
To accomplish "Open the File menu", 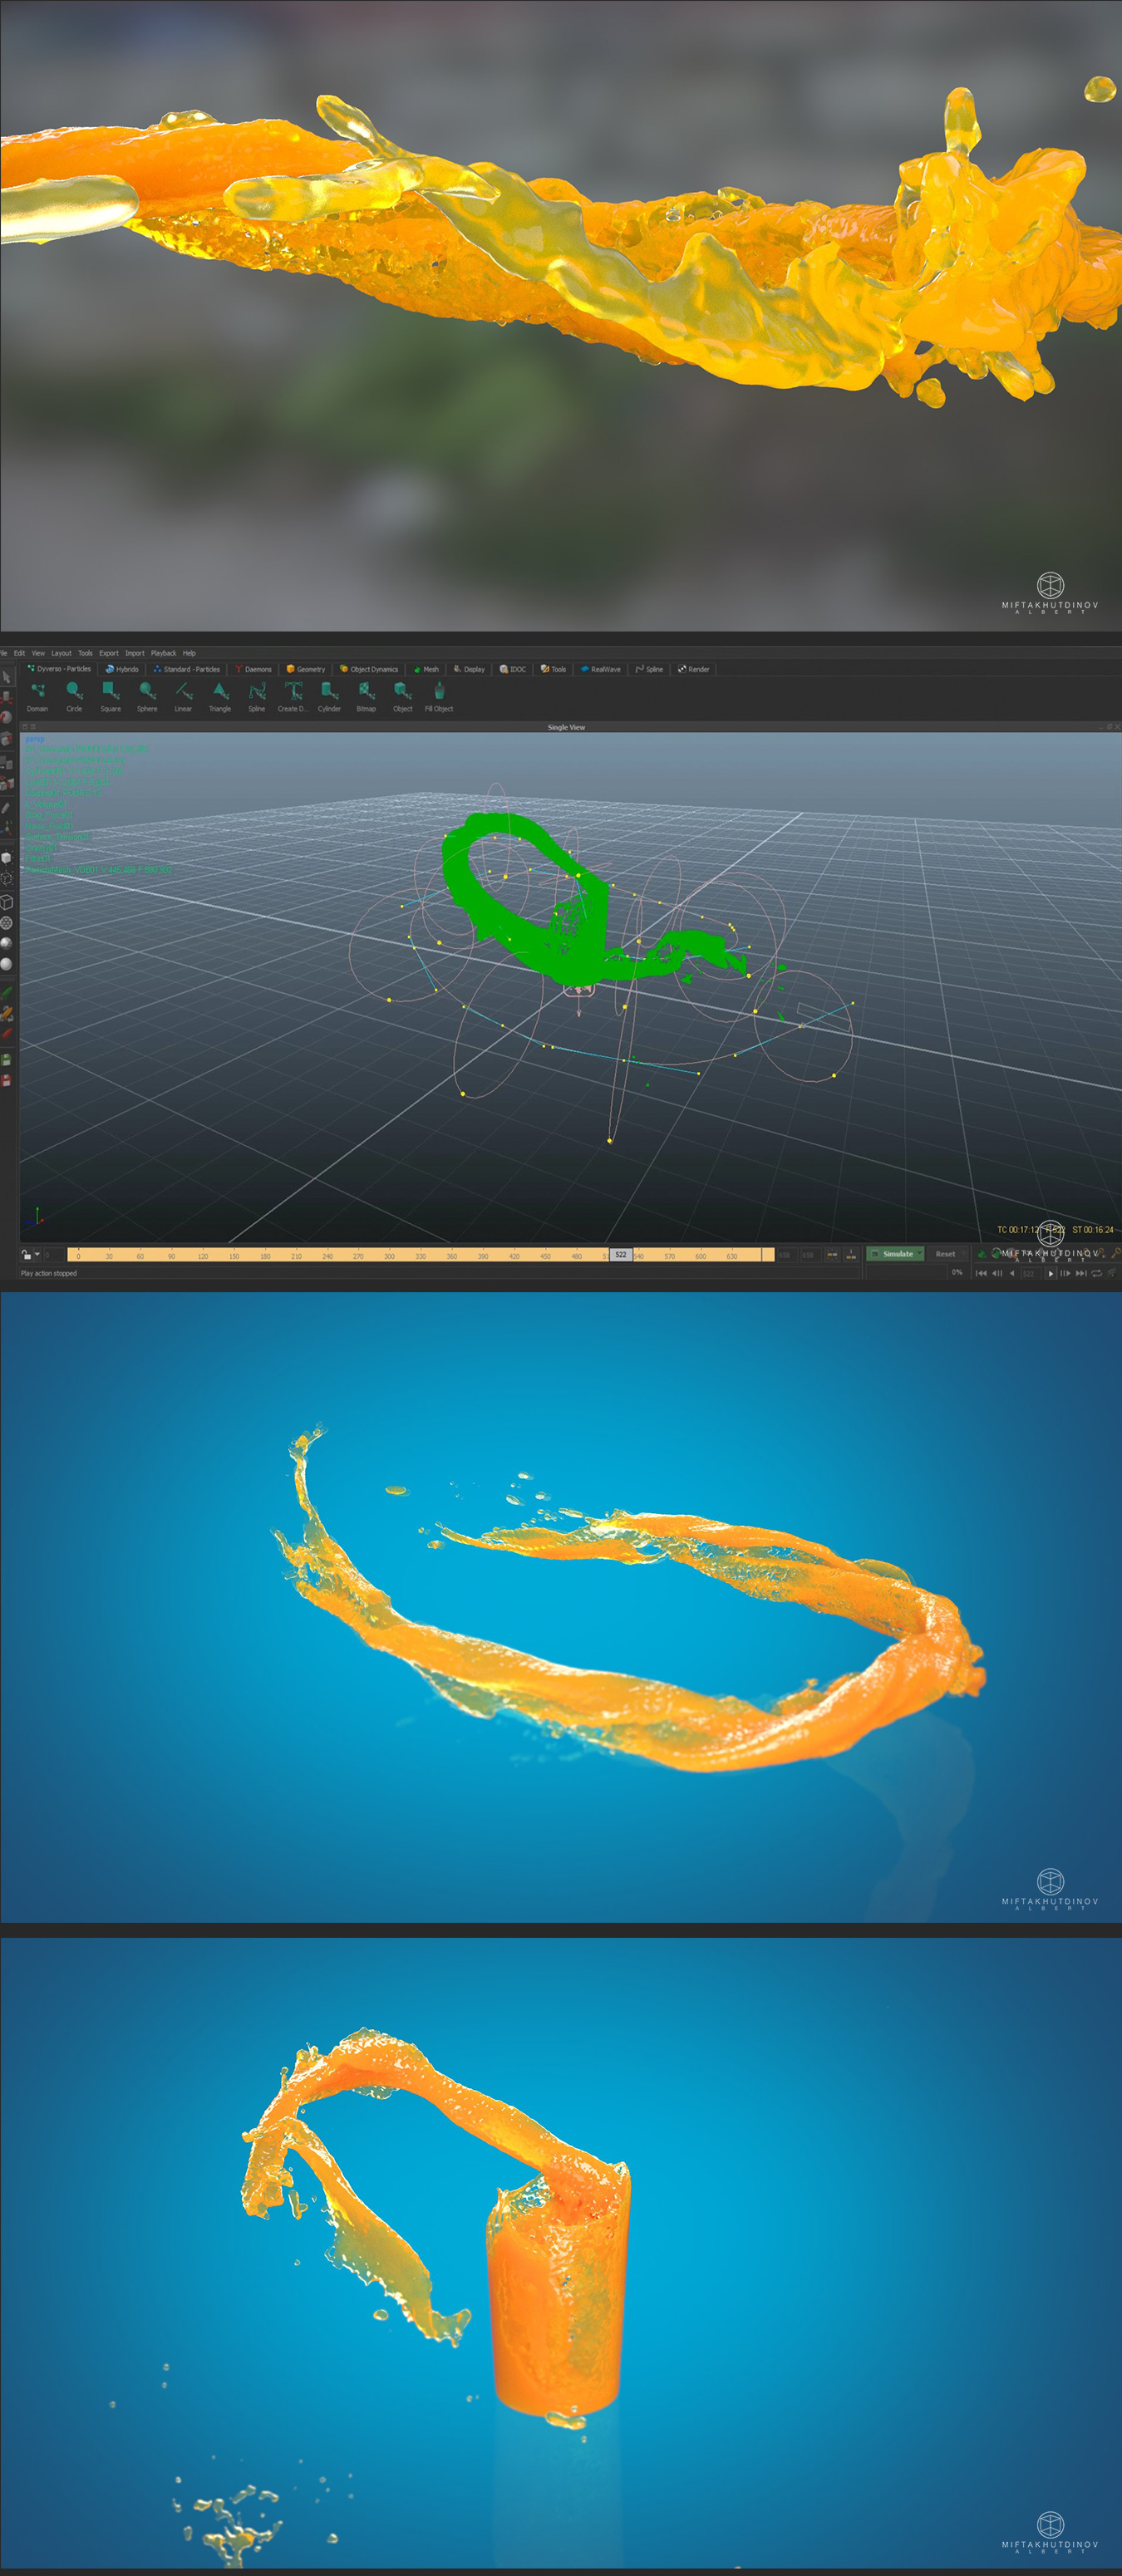I will [x=4, y=653].
